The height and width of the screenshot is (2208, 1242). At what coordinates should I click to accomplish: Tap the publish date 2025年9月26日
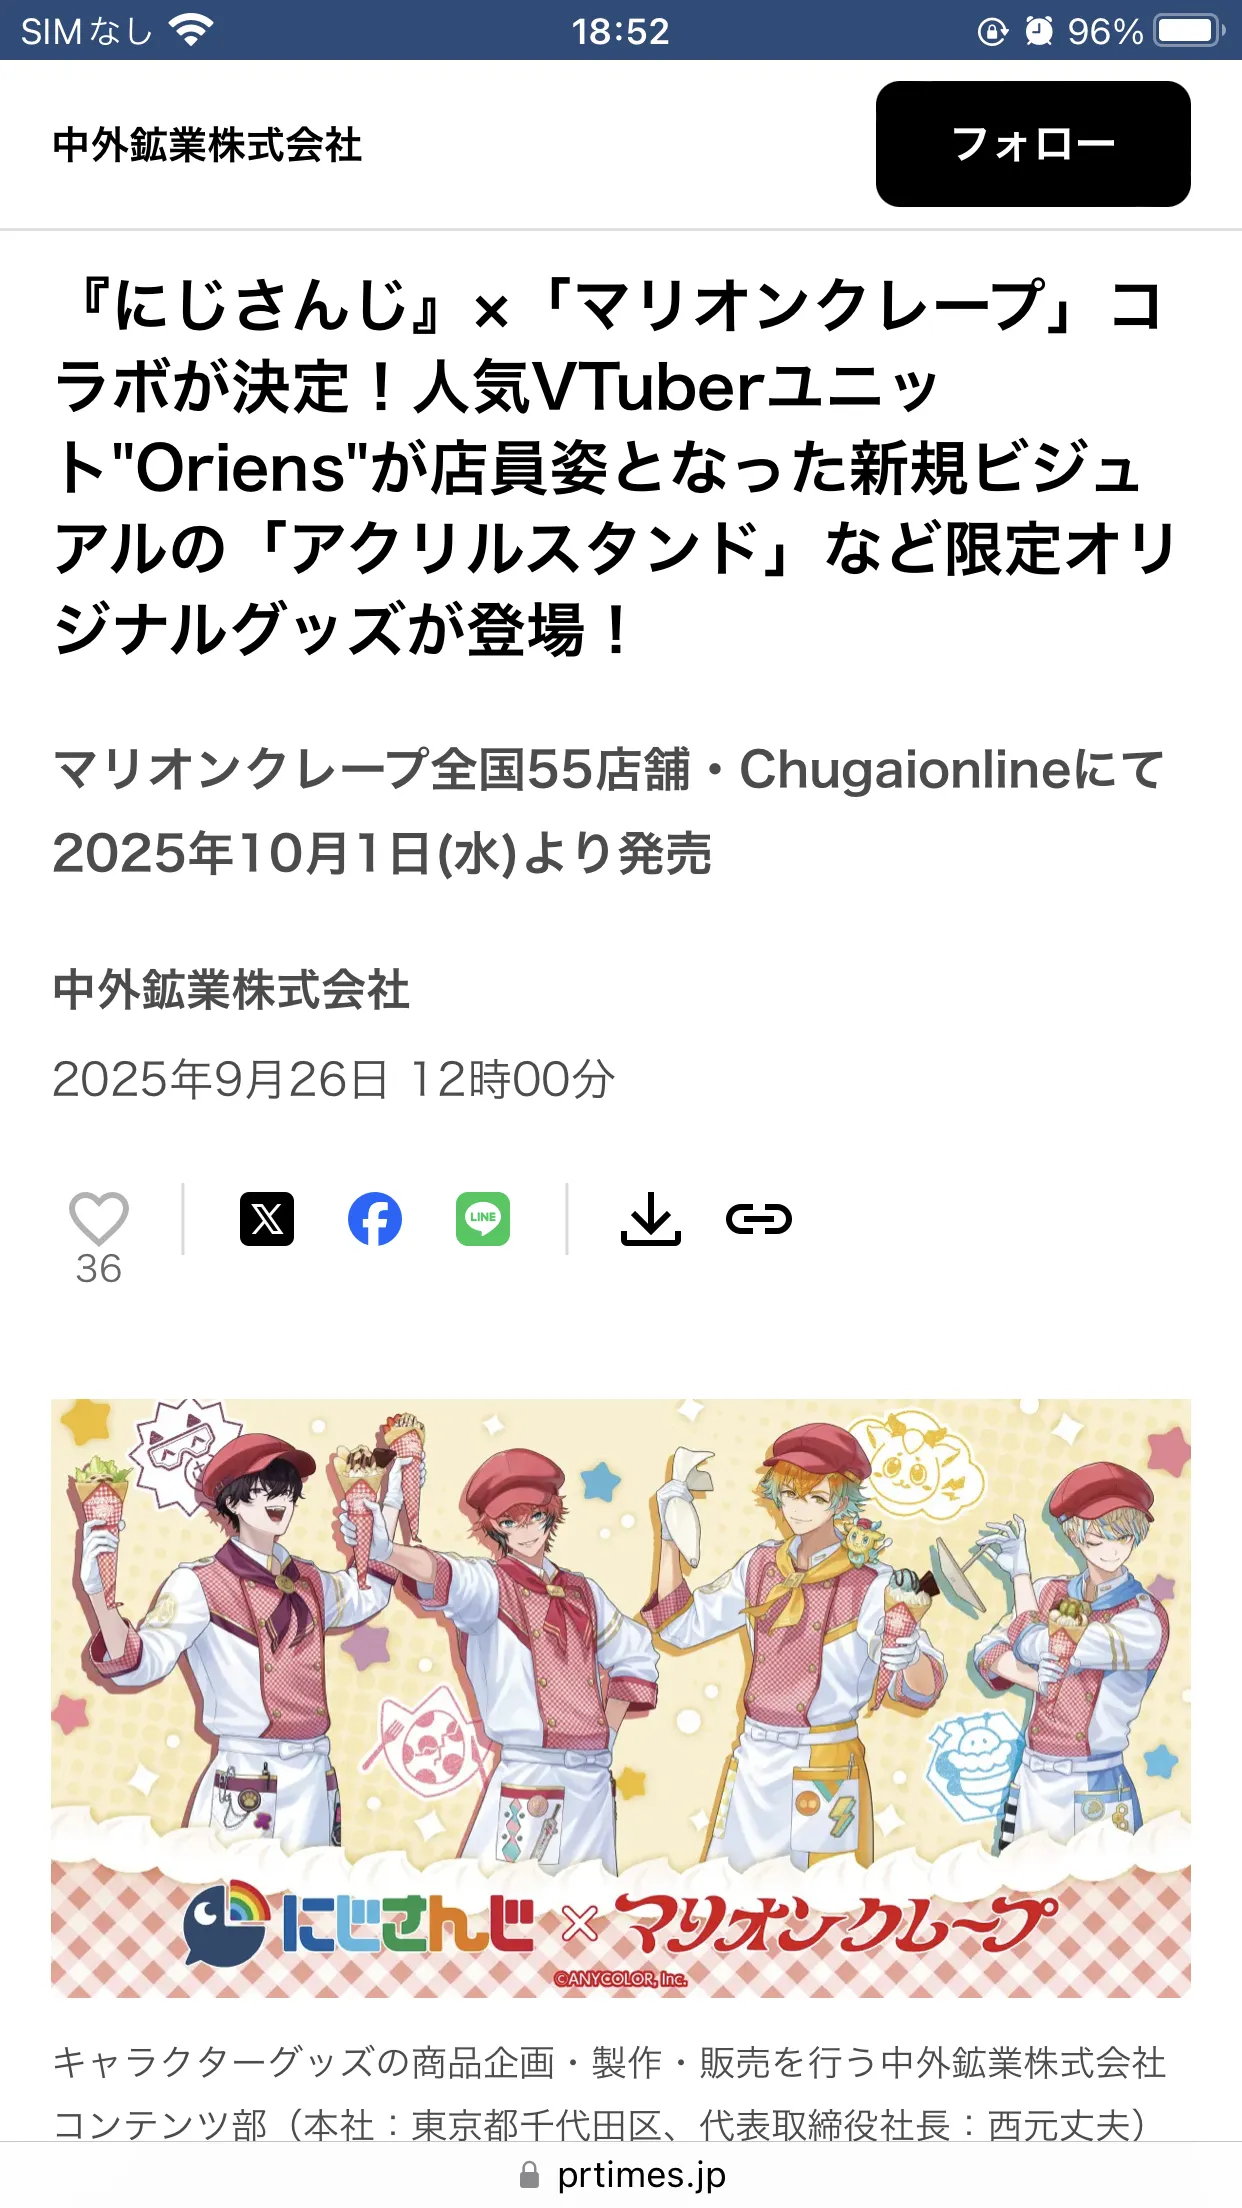(220, 1079)
